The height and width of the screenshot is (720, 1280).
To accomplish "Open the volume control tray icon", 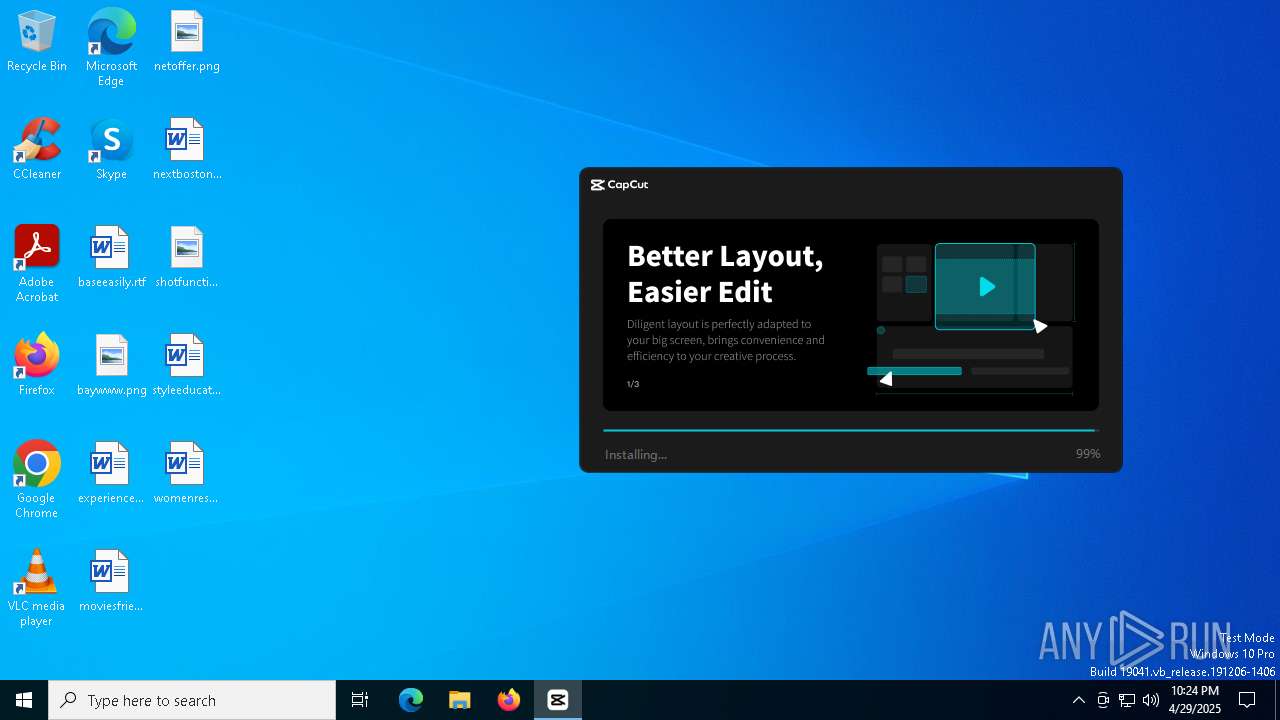I will 1151,700.
